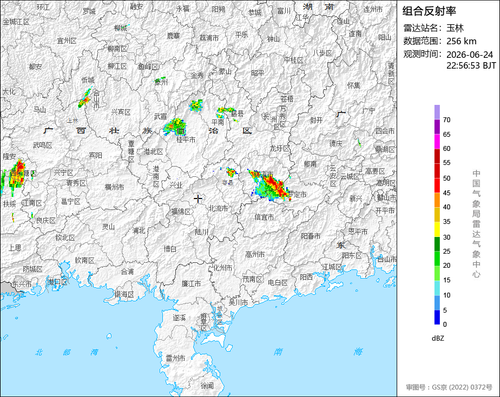500x397 pixels.
Task: Click the 封开 map label
Action: pos(316,120)
